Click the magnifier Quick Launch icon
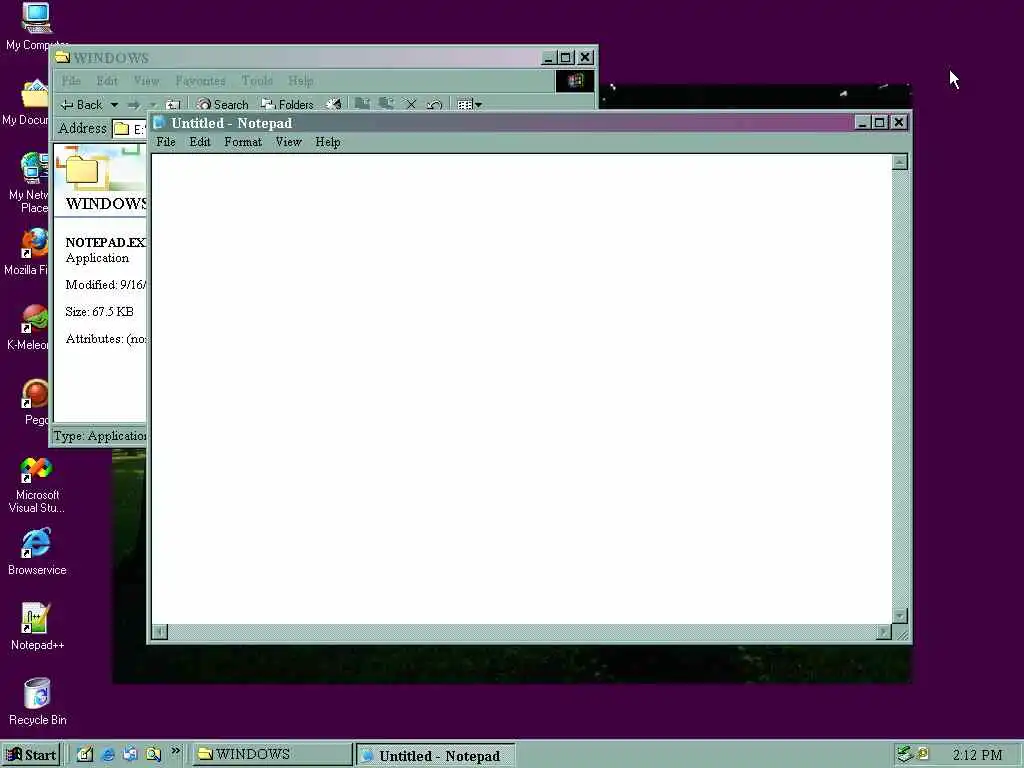This screenshot has width=1024, height=768. point(153,754)
